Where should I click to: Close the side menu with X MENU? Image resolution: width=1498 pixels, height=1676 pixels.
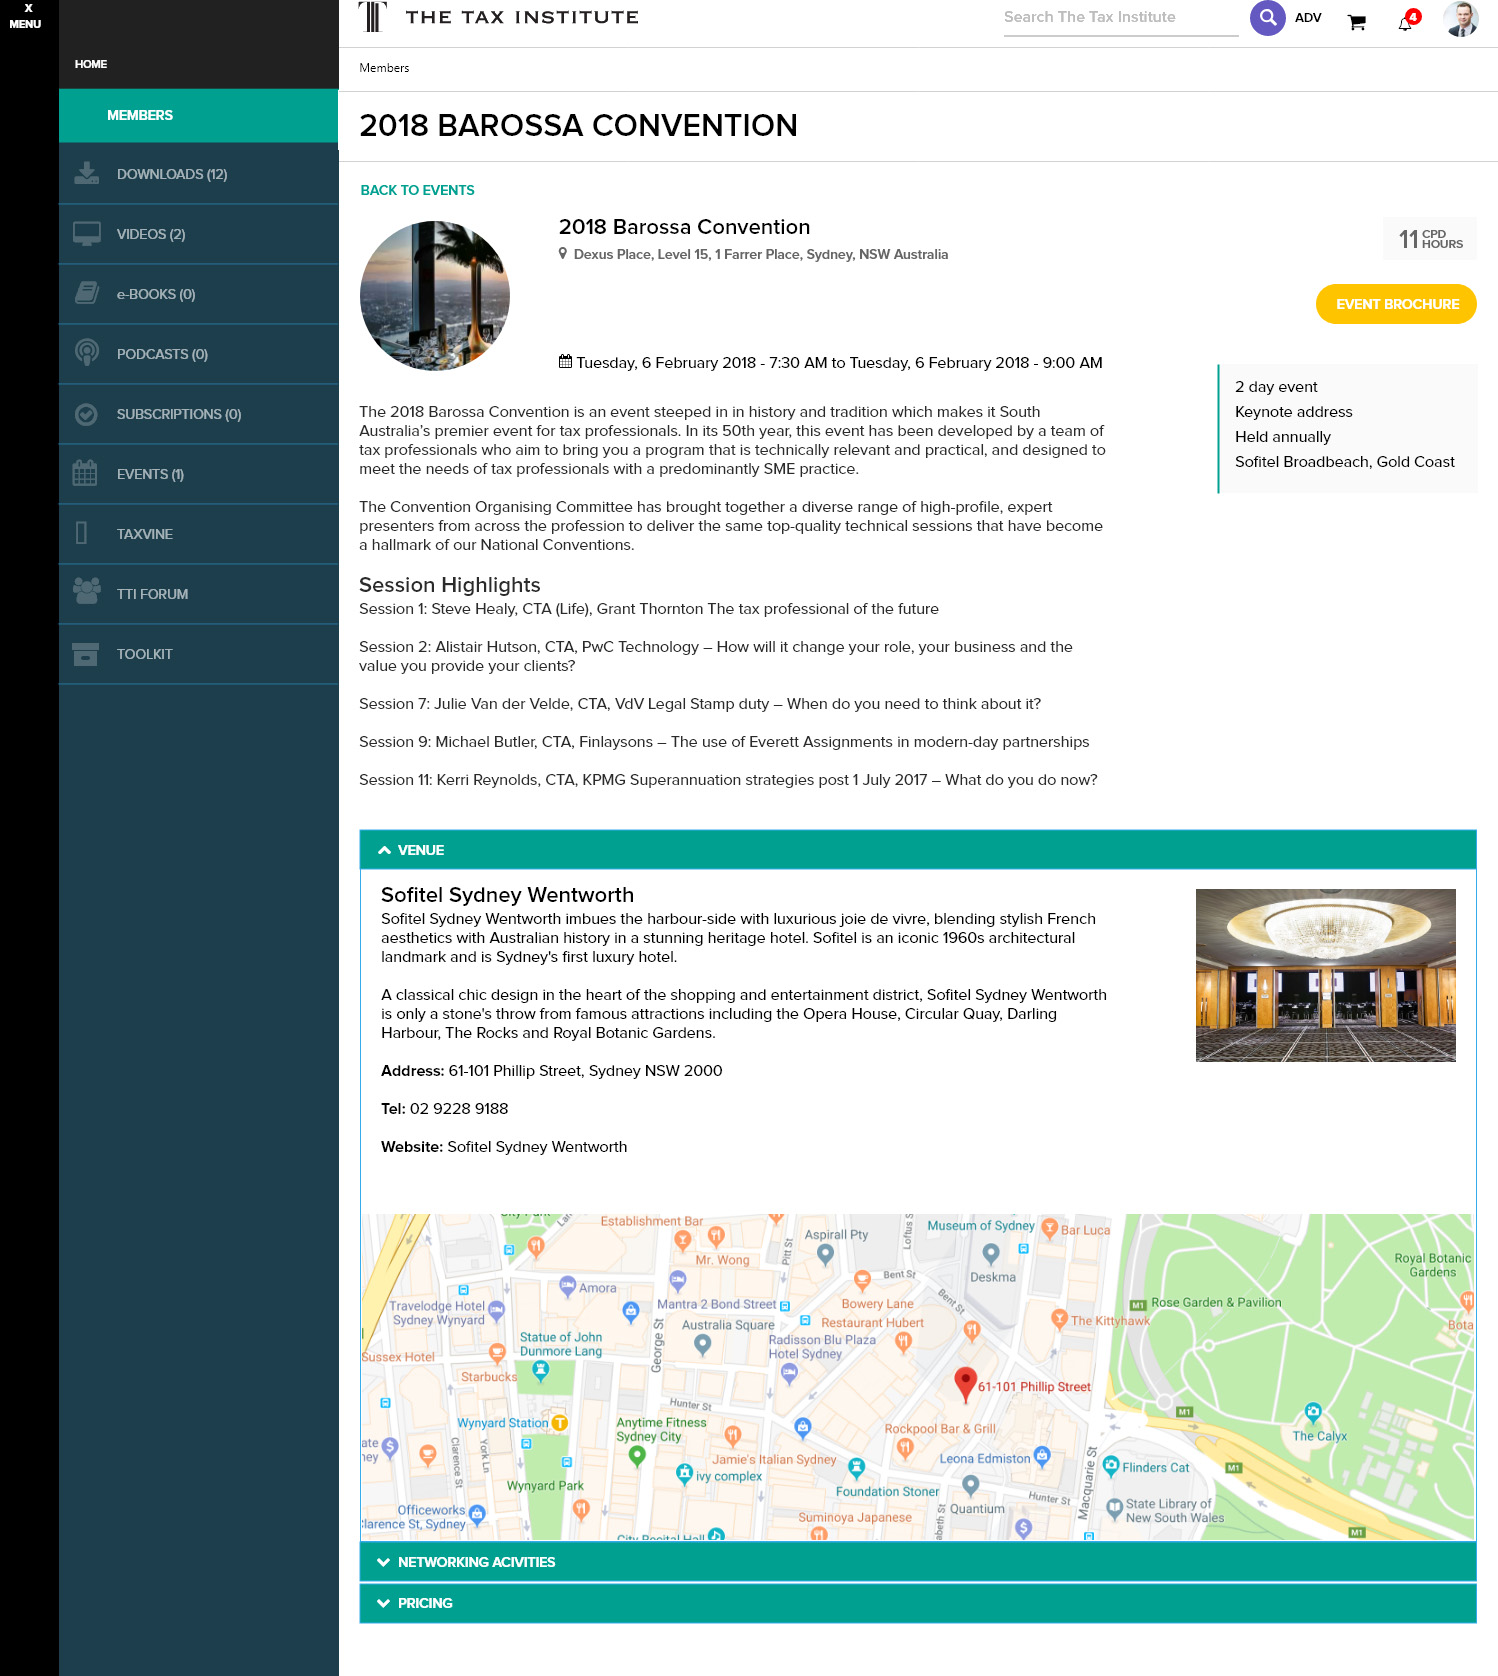pyautogui.click(x=26, y=16)
